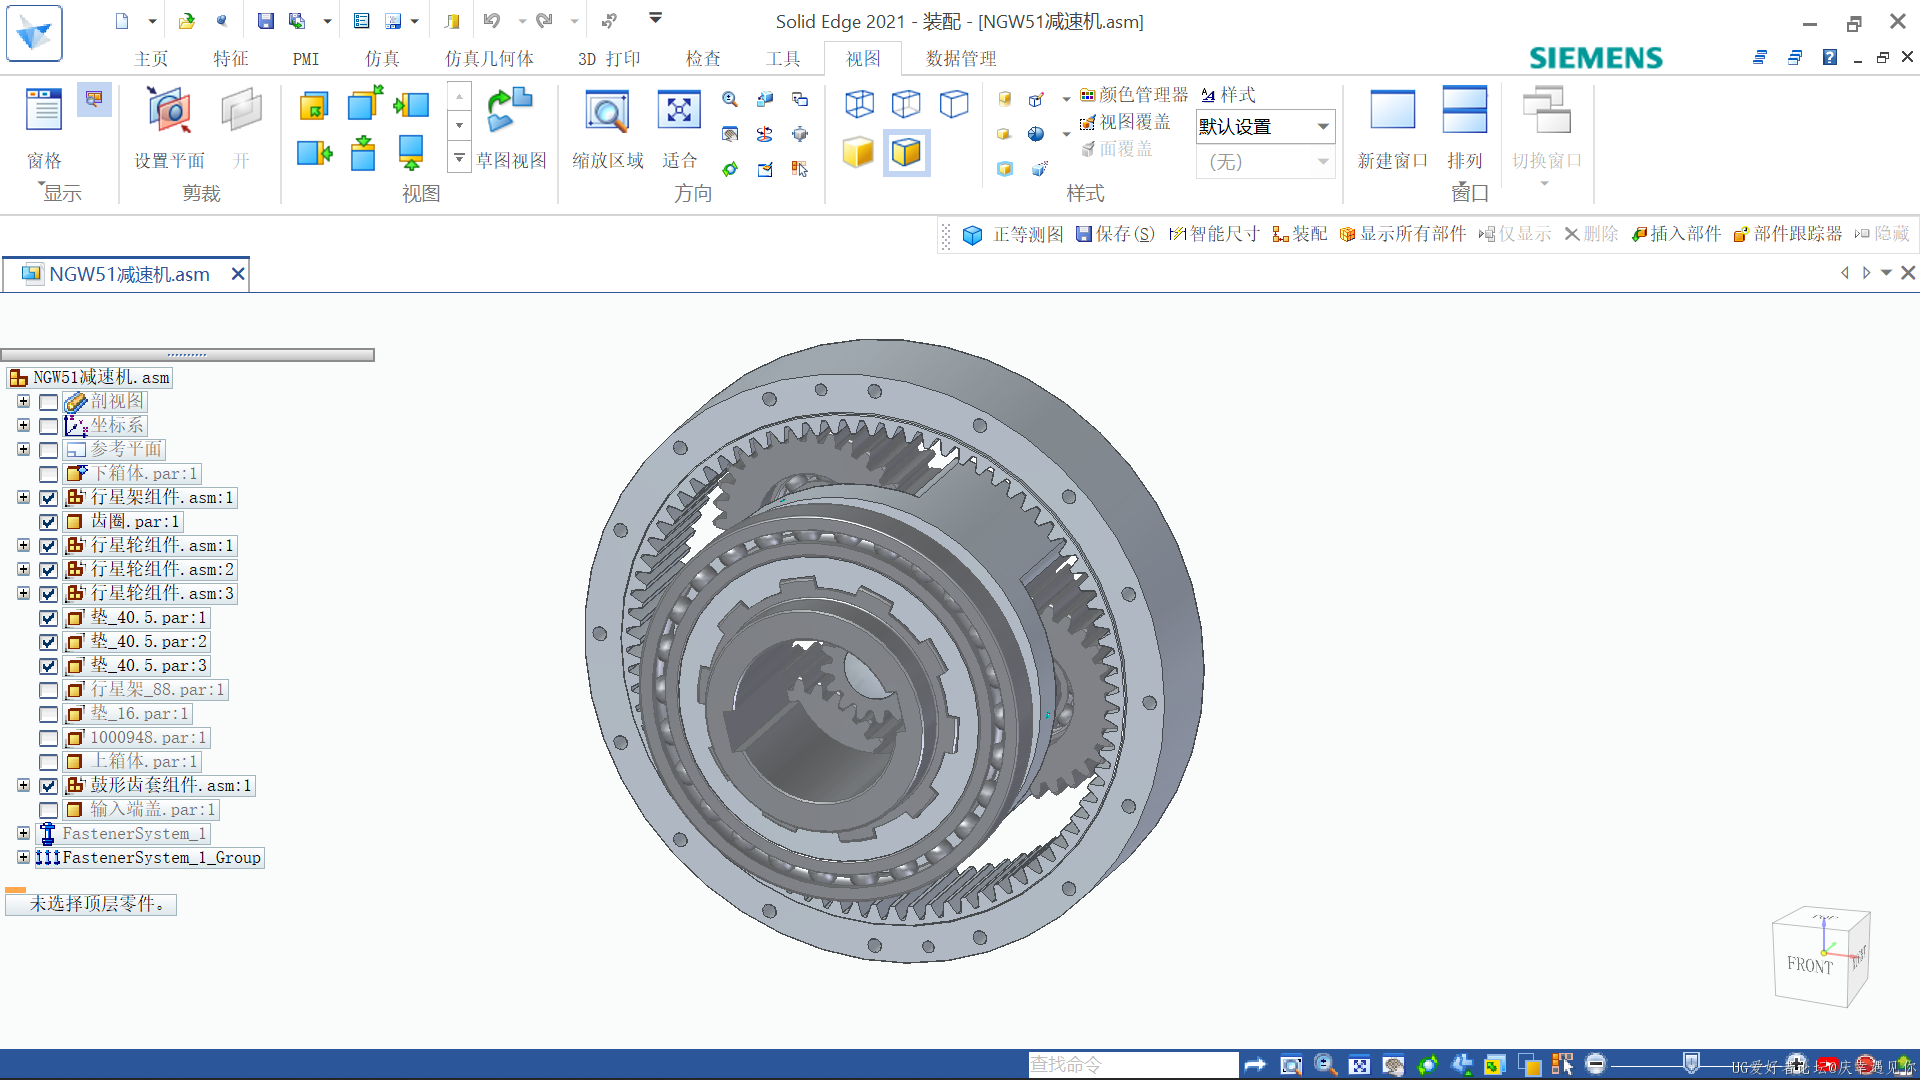The width and height of the screenshot is (1920, 1080).
Task: Click the zoom out minus icon in status bar
Action: (1596, 1065)
